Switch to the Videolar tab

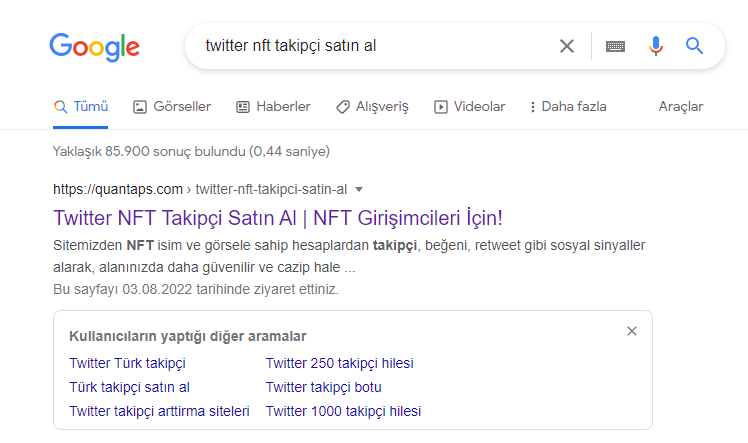click(469, 106)
